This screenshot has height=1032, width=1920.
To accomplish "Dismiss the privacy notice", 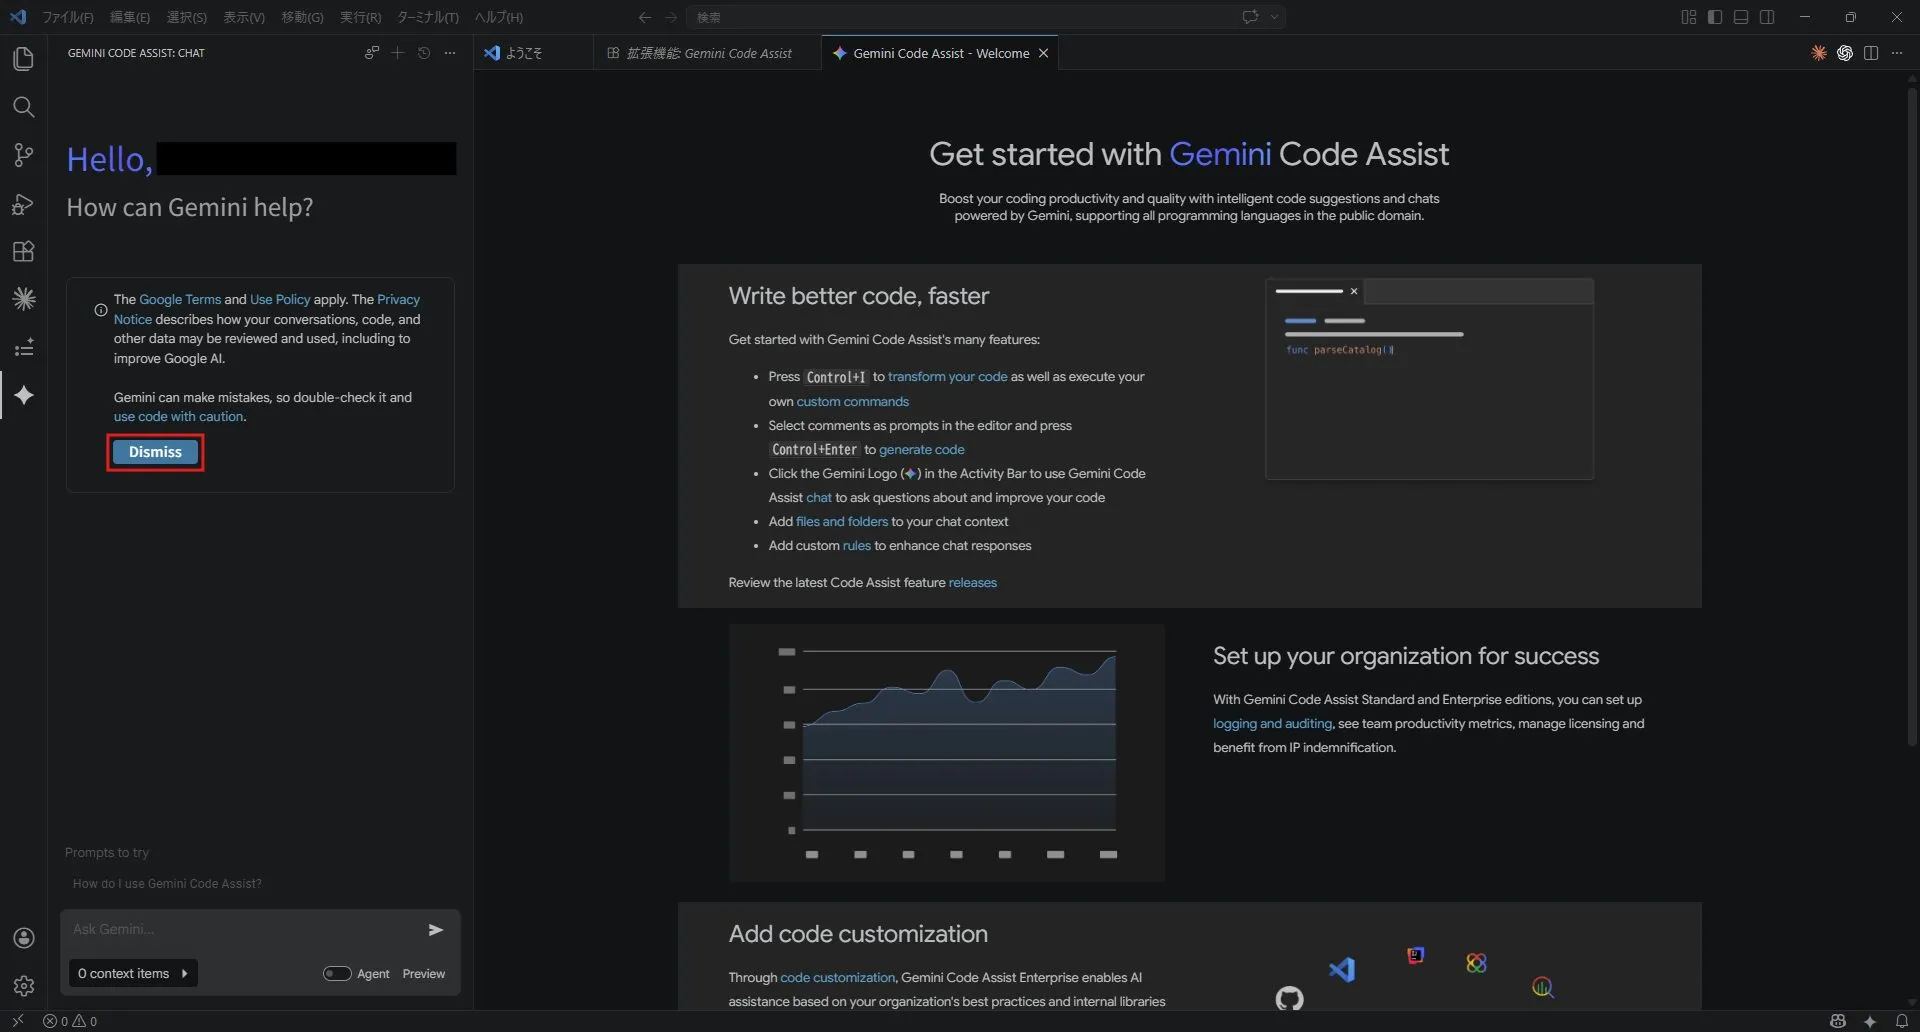I will (155, 452).
